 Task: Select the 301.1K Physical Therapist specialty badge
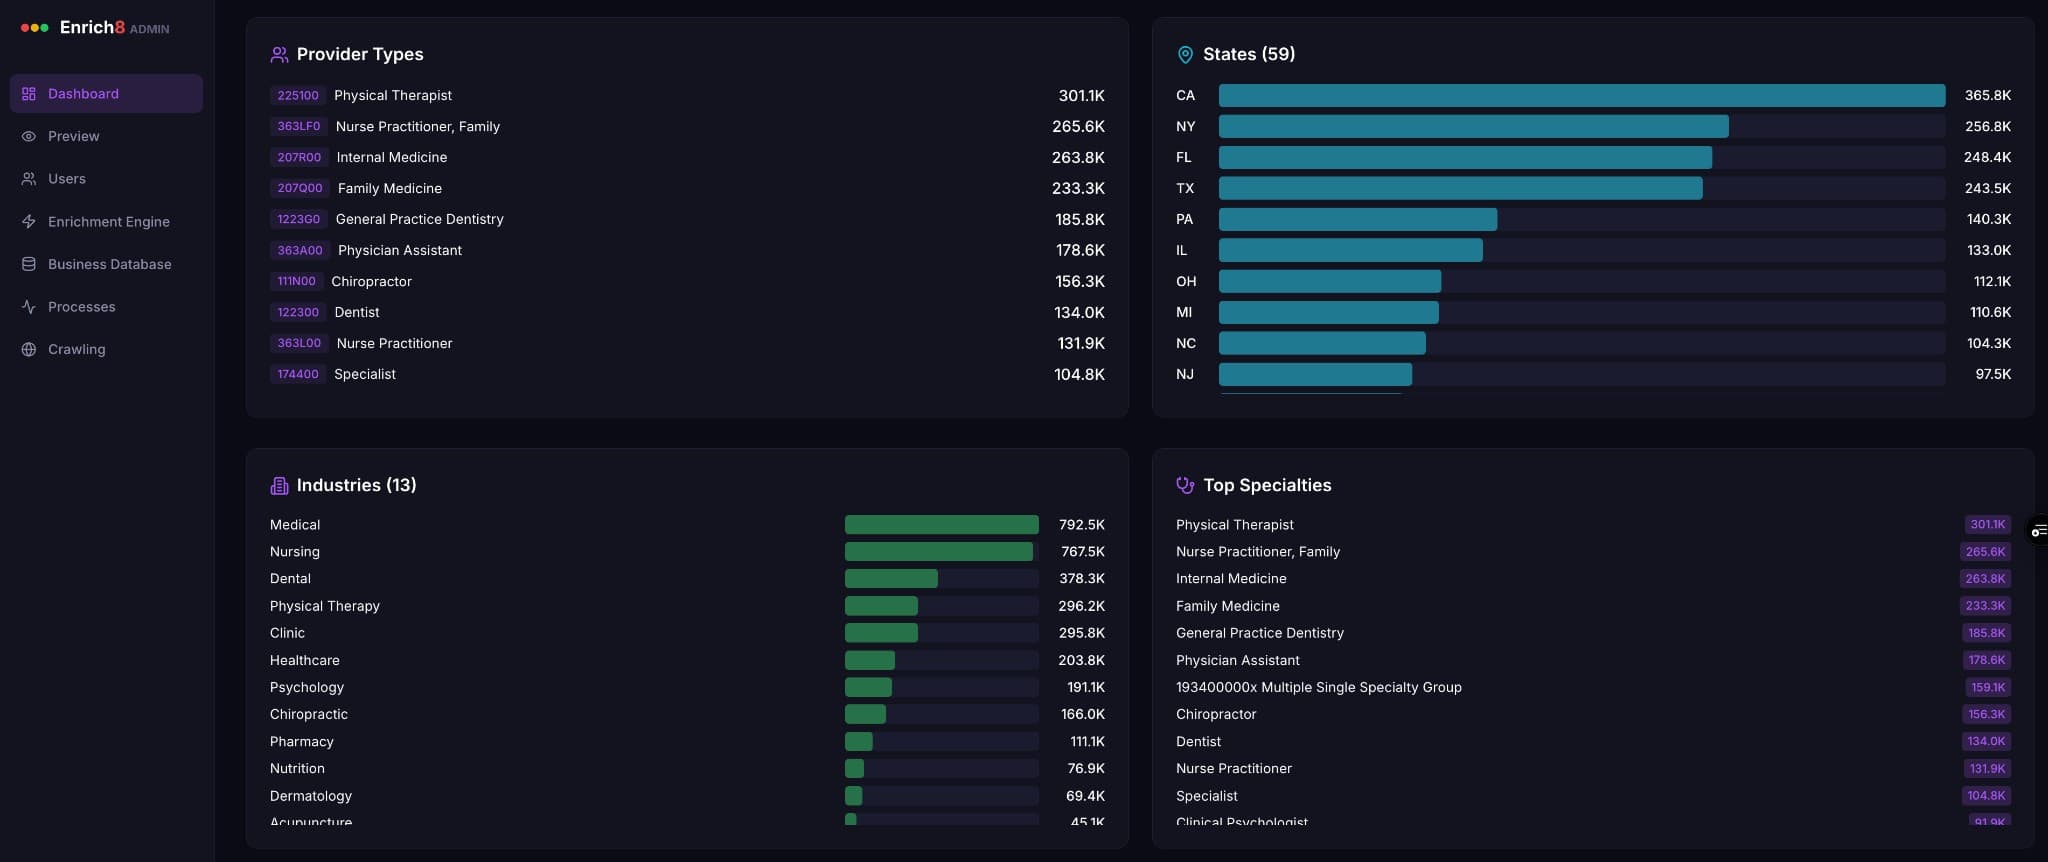1986,525
